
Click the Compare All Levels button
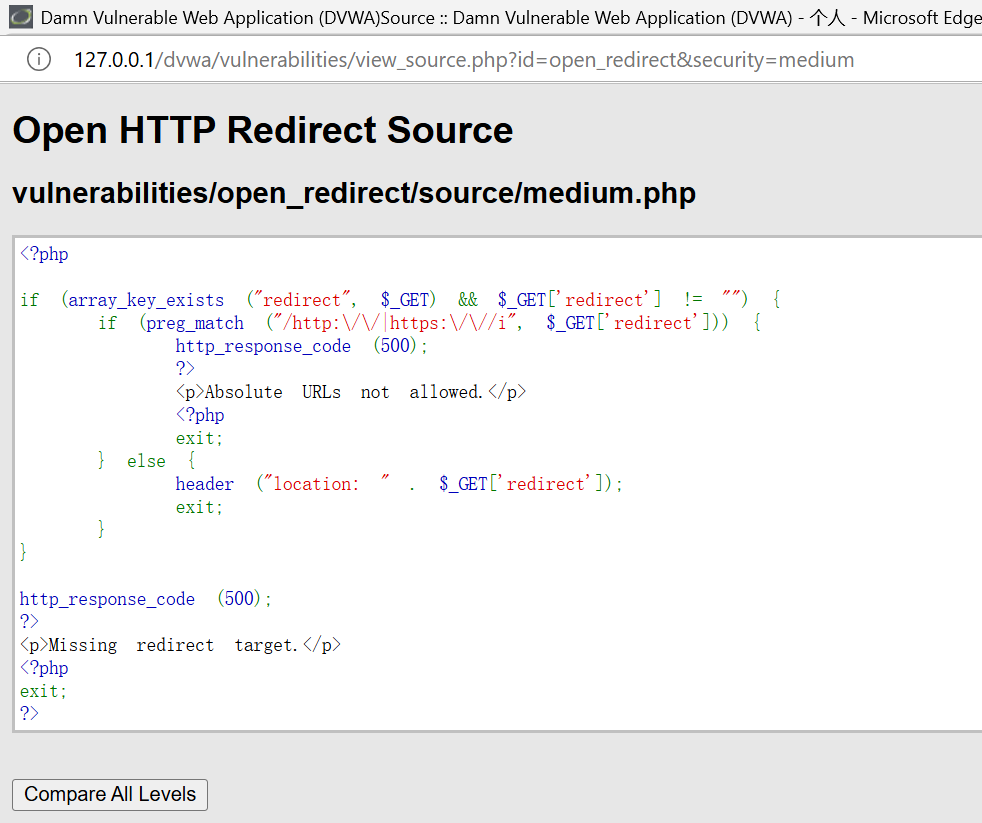click(110, 794)
